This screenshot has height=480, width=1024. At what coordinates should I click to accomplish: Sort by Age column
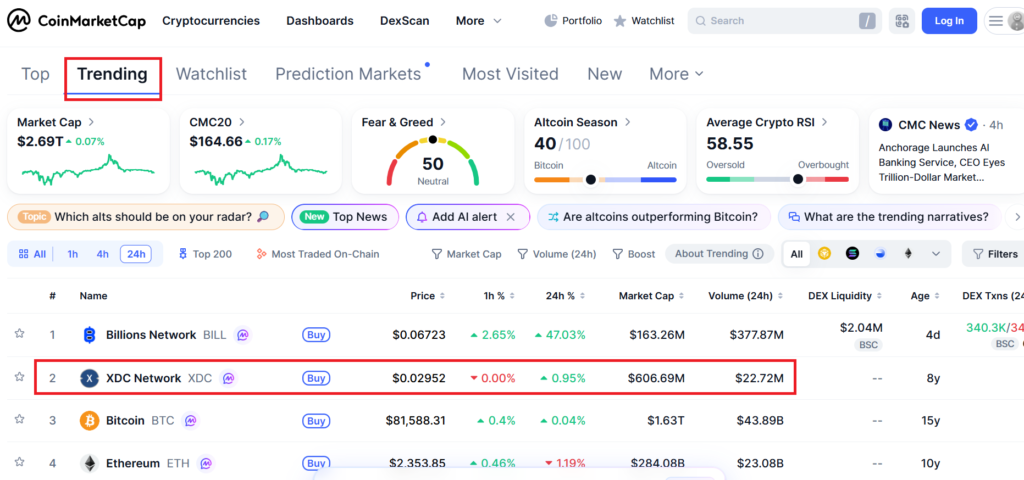925,296
